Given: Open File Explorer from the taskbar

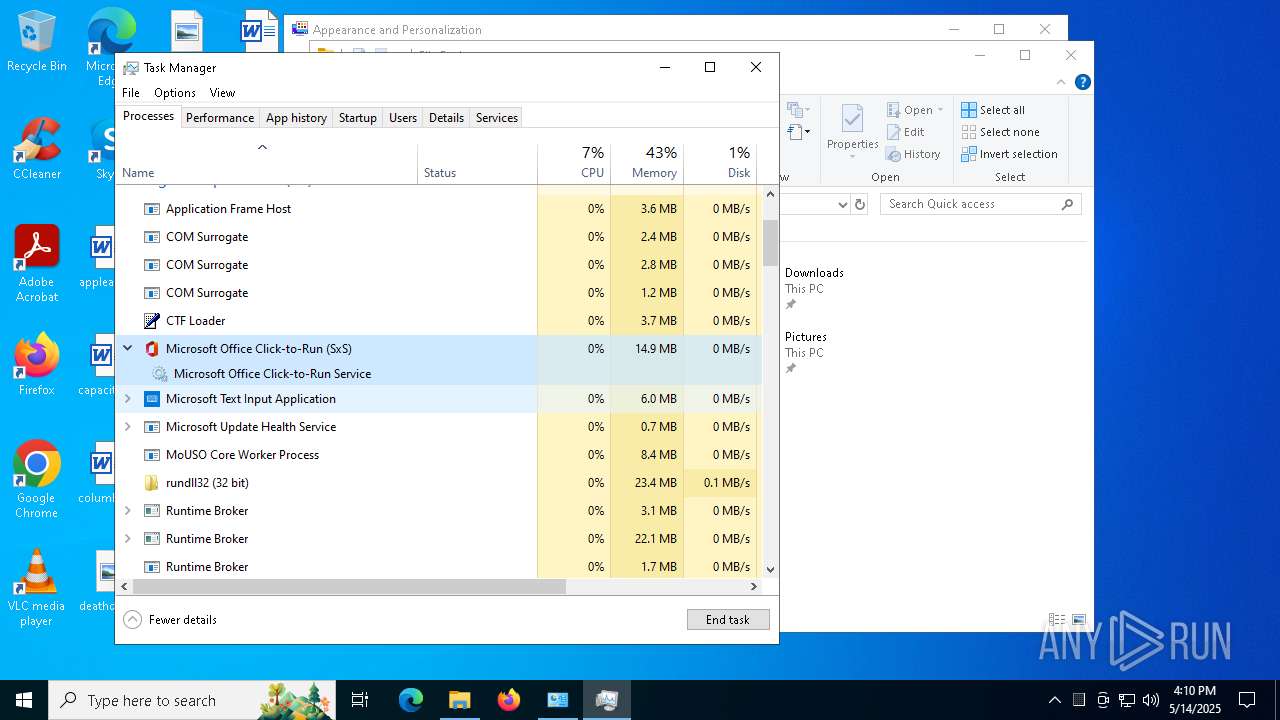Looking at the screenshot, I should coord(459,700).
